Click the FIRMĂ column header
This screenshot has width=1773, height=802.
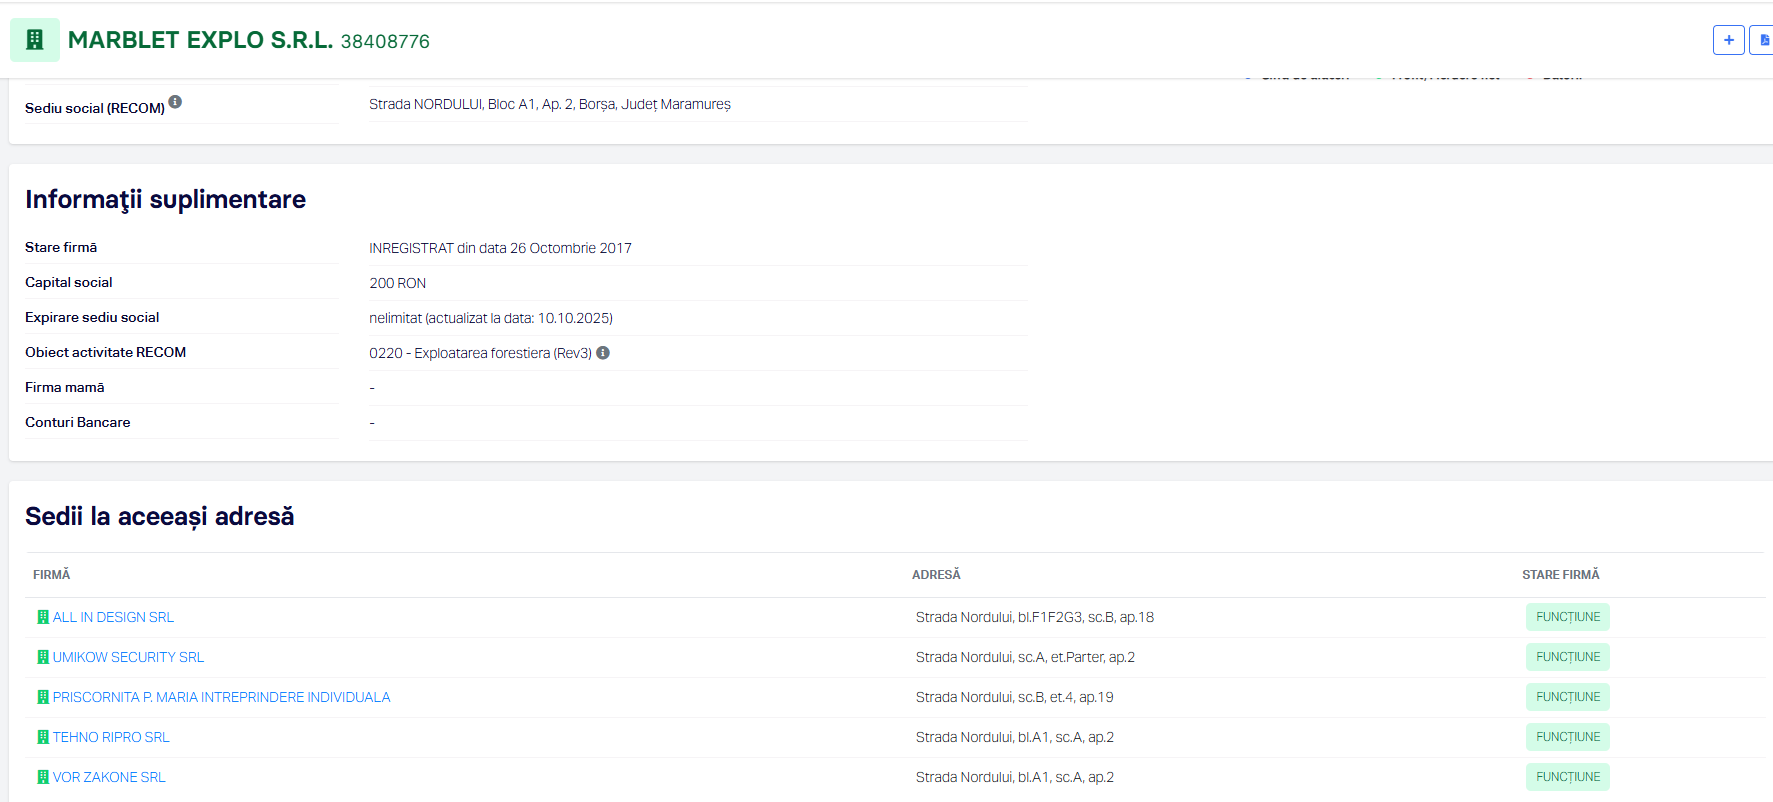pyautogui.click(x=52, y=575)
